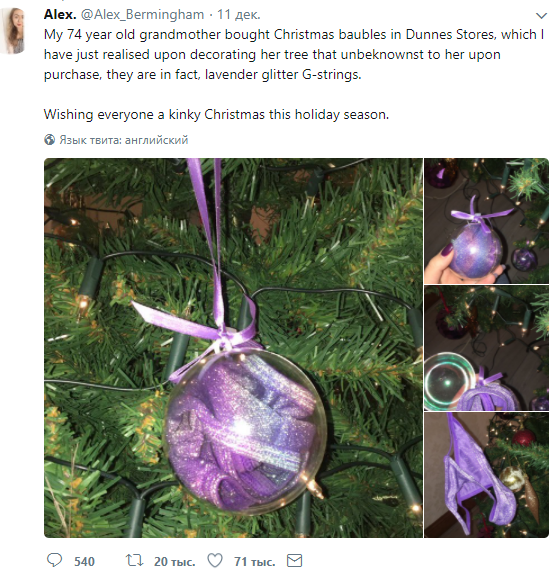The height and width of the screenshot is (572, 552).
Task: Open the photo of opened clear bauble
Action: pos(486,348)
